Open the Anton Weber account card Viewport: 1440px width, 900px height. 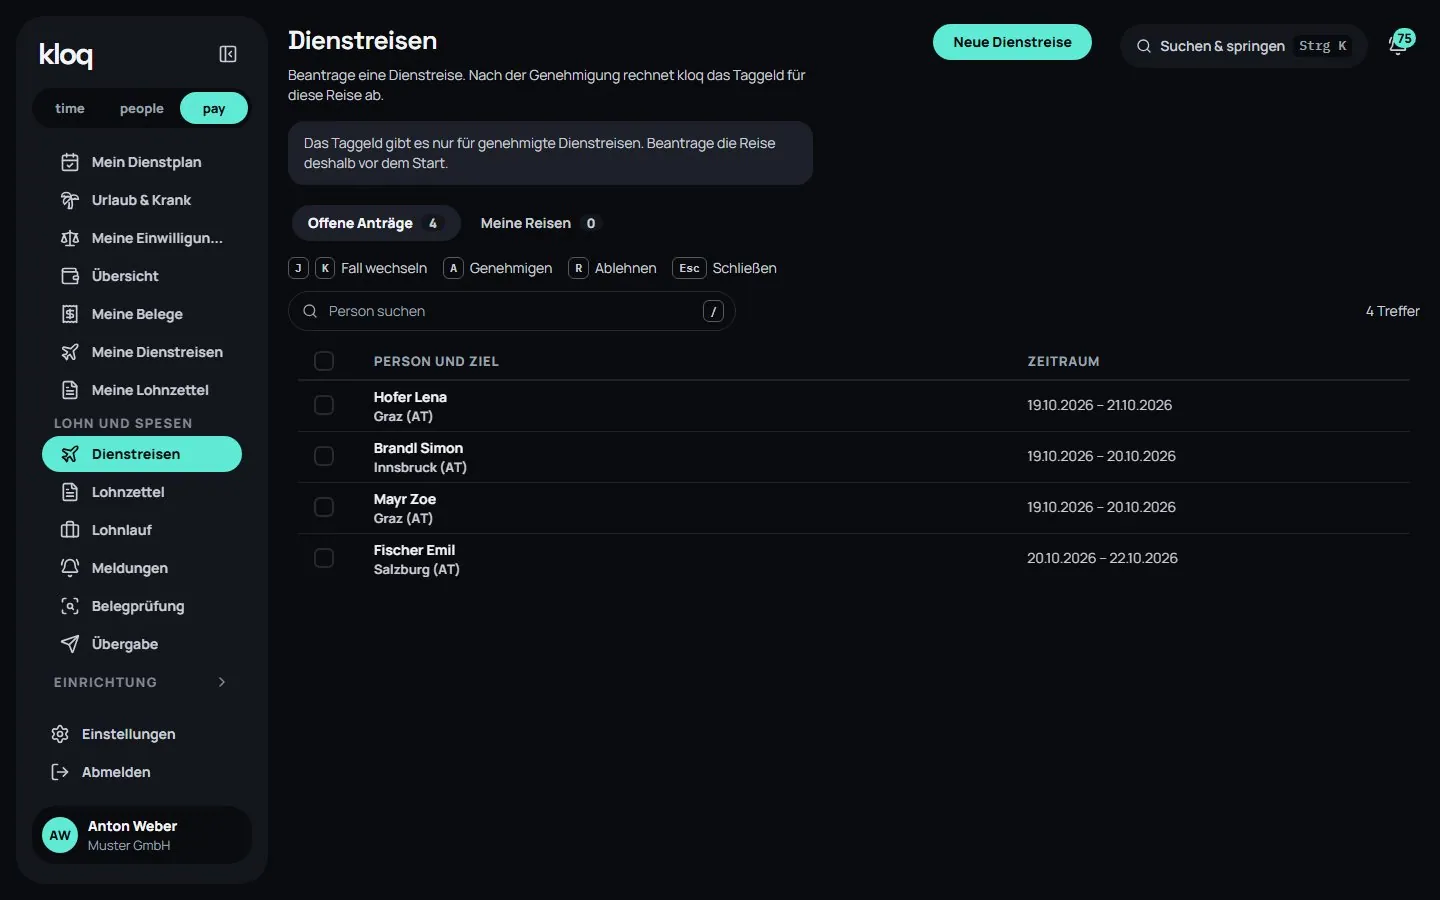tap(142, 835)
